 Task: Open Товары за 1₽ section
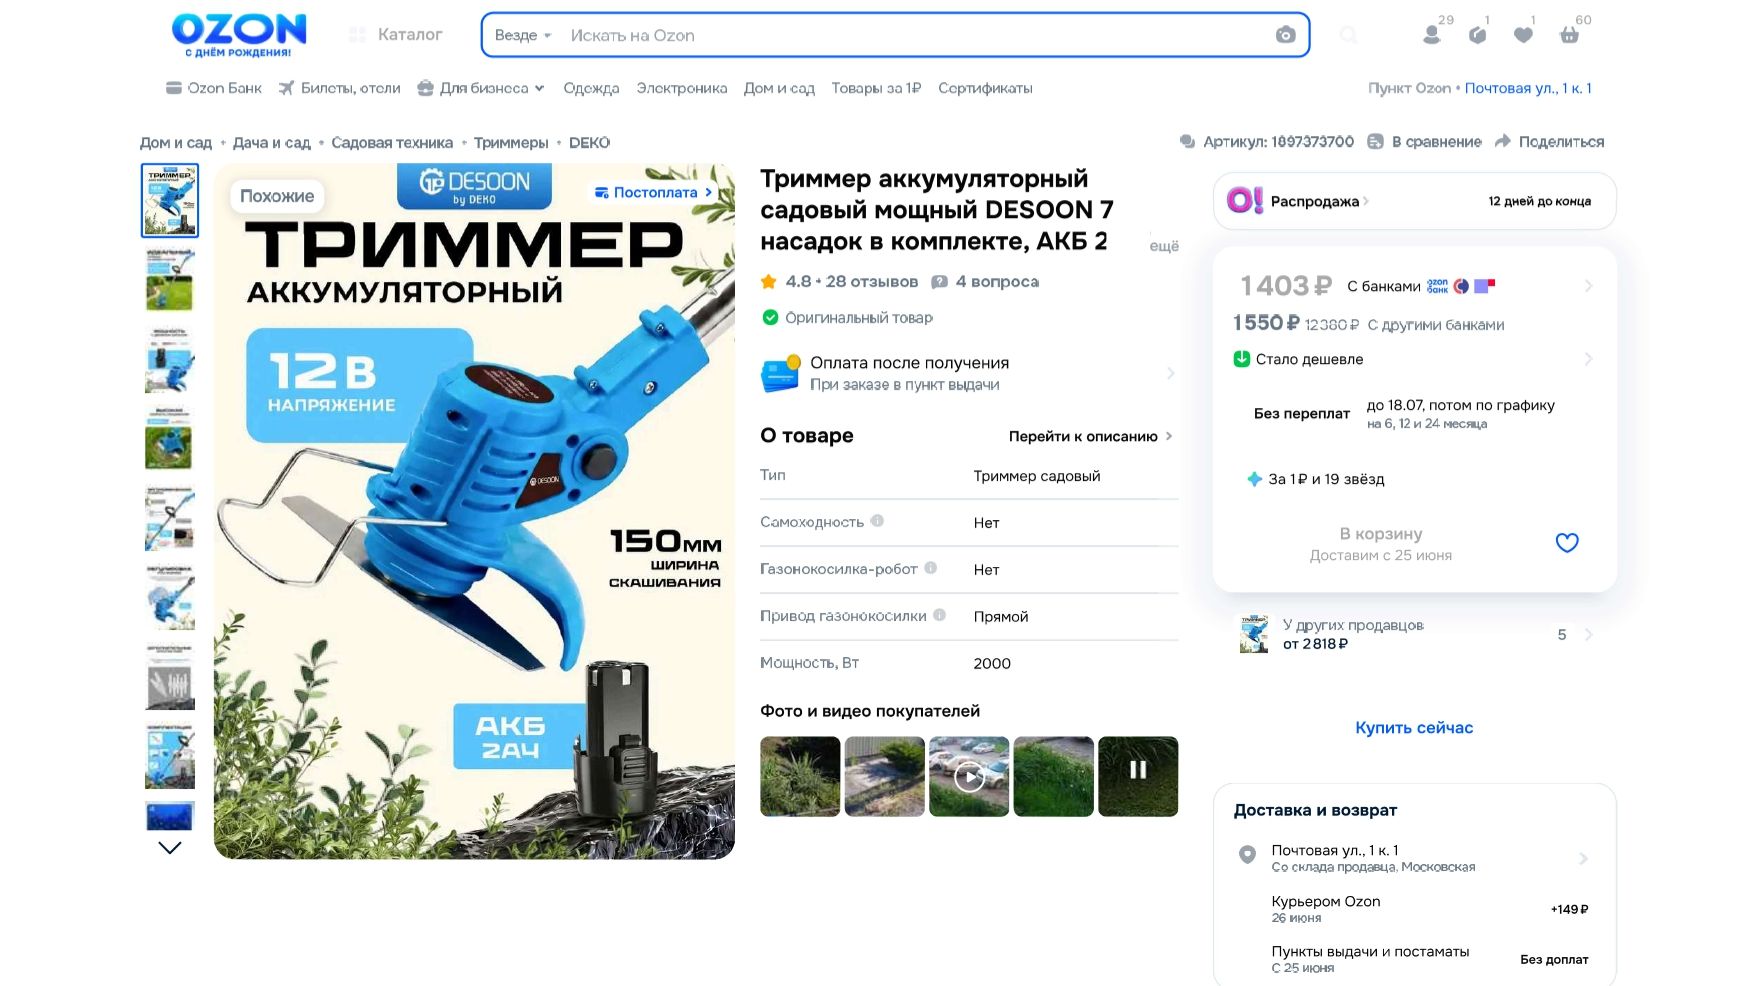click(876, 88)
